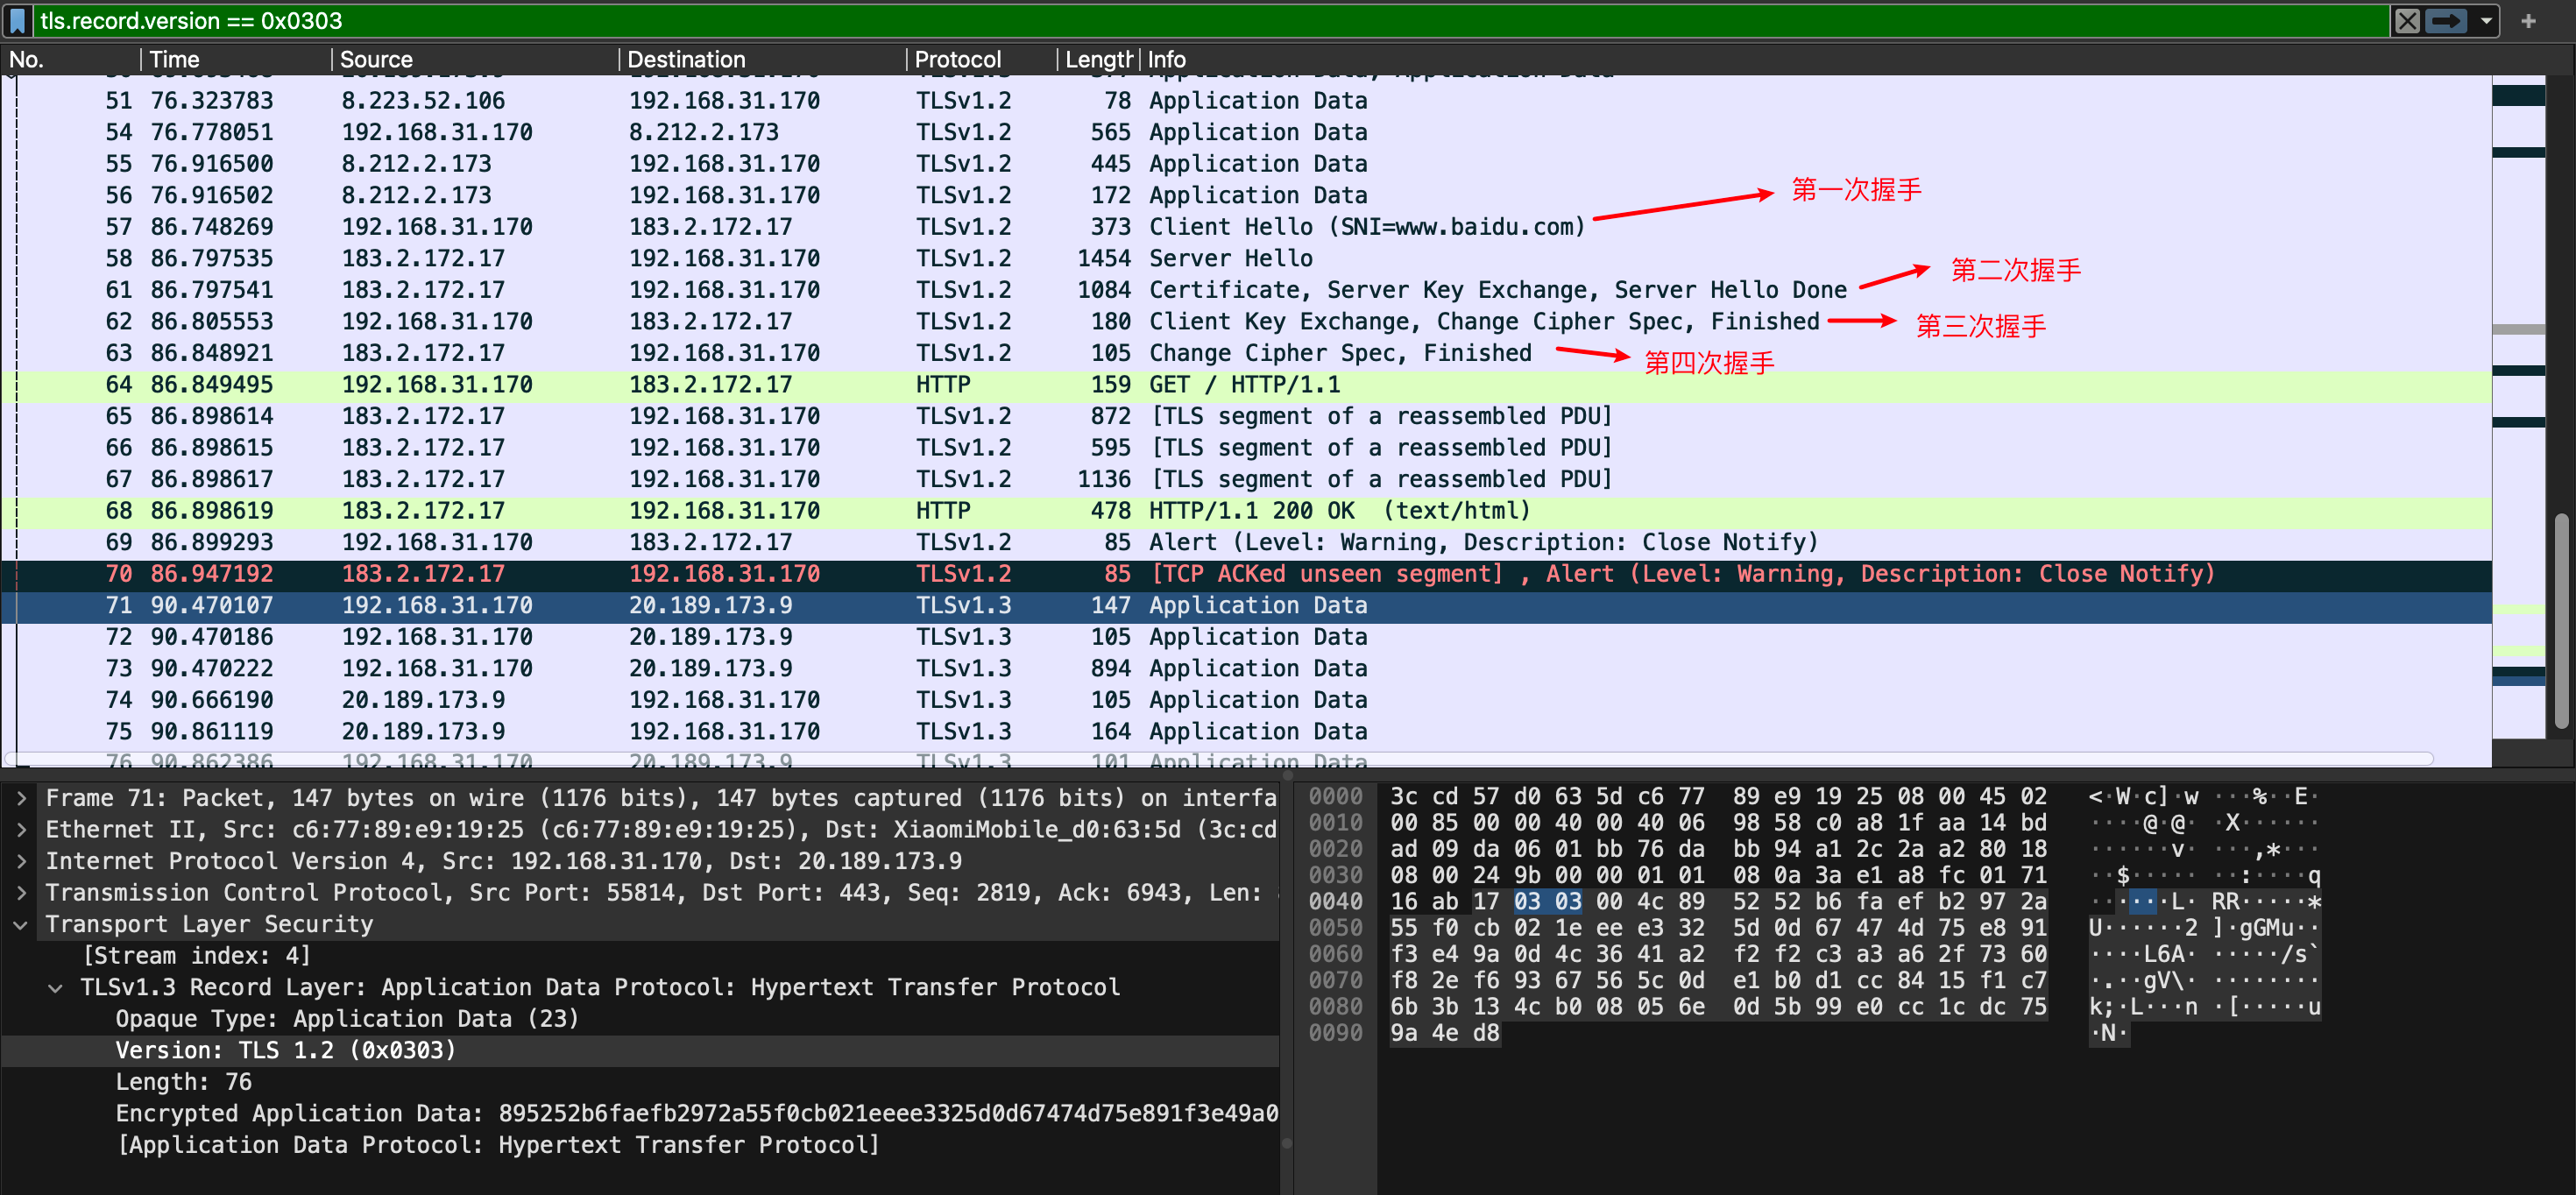Collapse the TLSv1.3 Record Layer node
Screen dimensions: 2576x1195
tap(56, 987)
